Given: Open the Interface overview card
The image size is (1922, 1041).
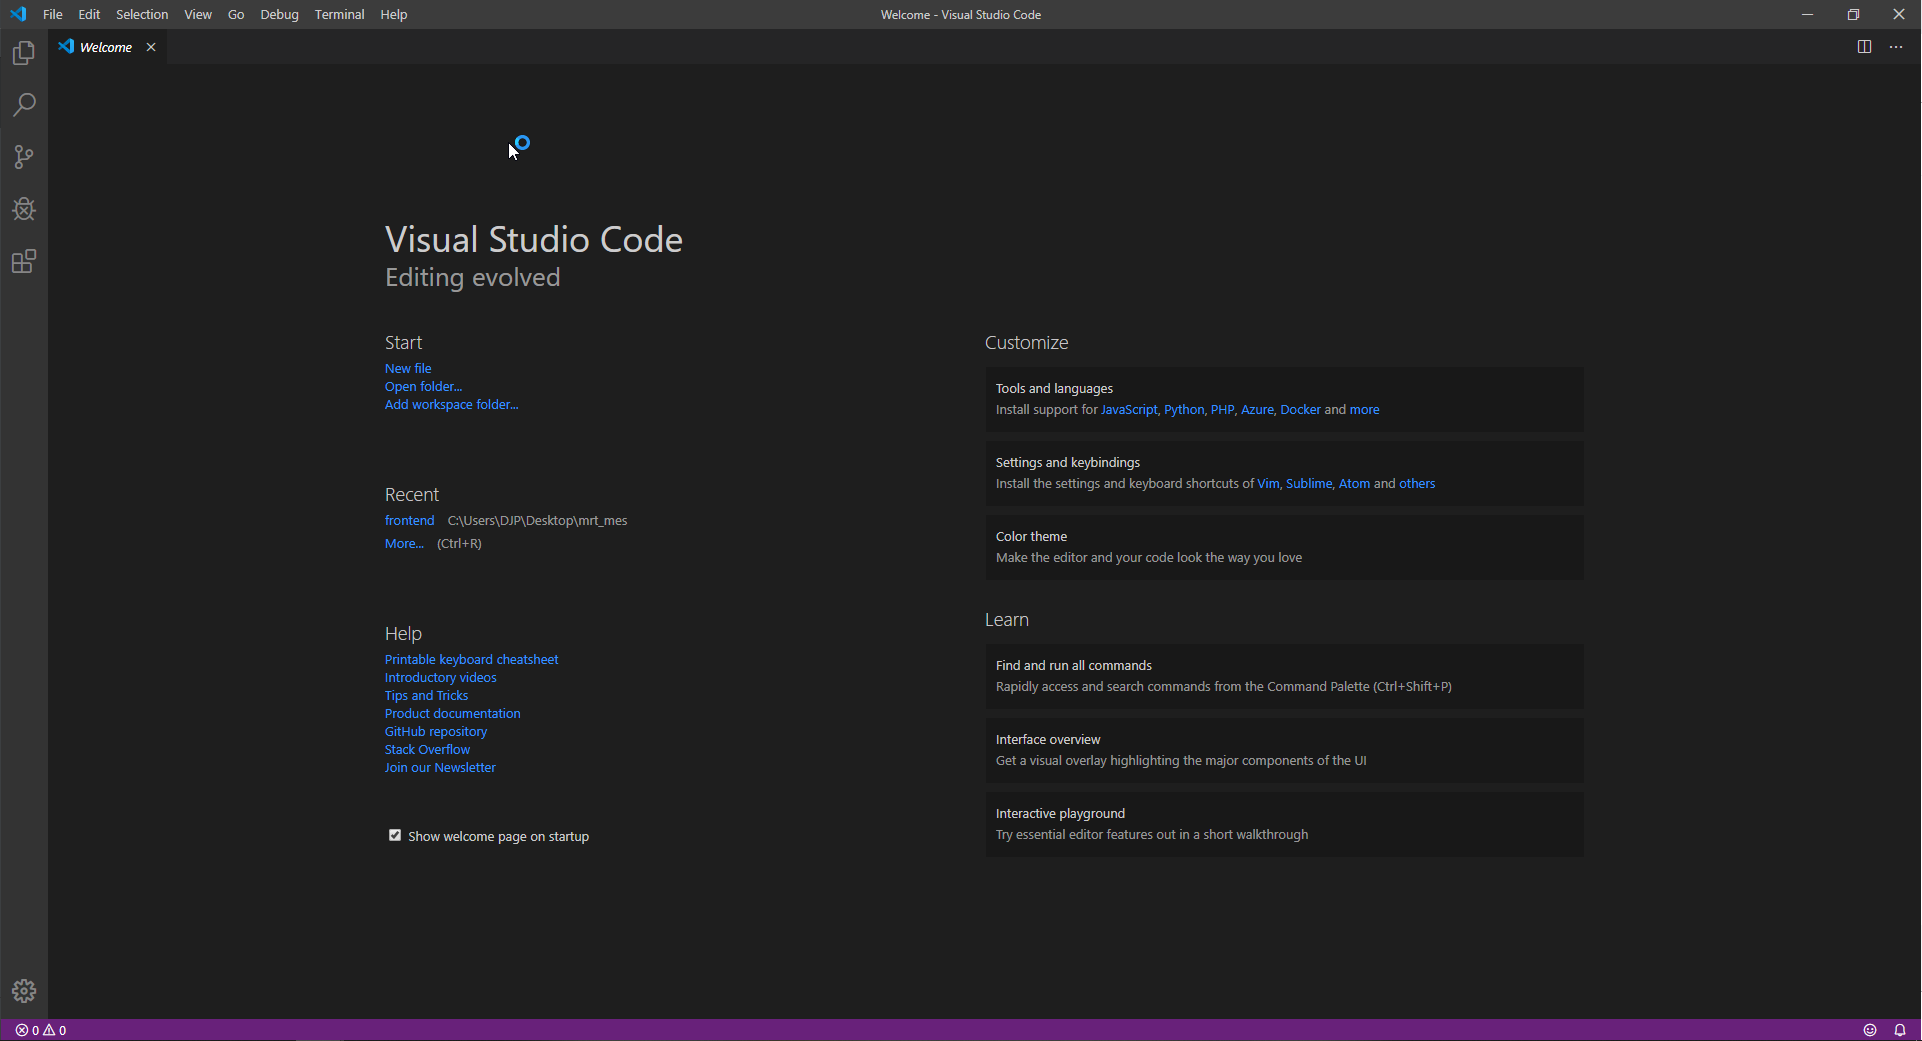Looking at the screenshot, I should 1284,750.
